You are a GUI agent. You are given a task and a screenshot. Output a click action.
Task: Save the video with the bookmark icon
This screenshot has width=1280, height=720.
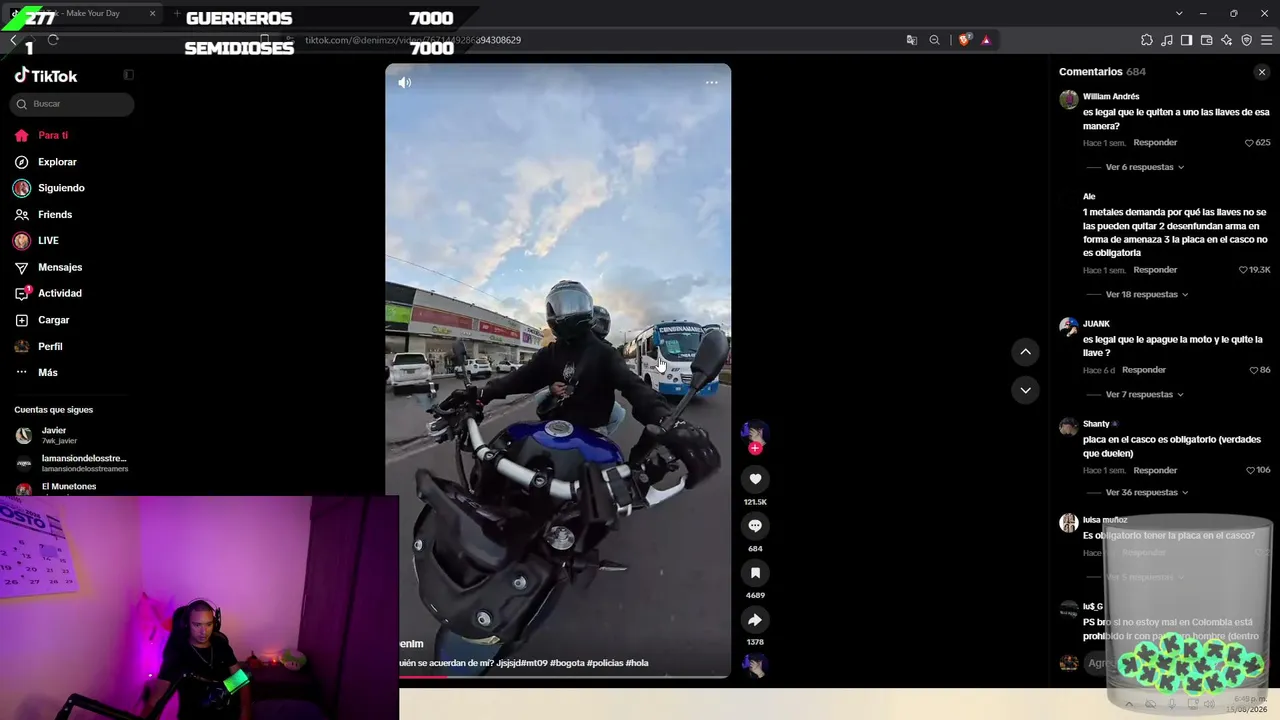pyautogui.click(x=755, y=573)
